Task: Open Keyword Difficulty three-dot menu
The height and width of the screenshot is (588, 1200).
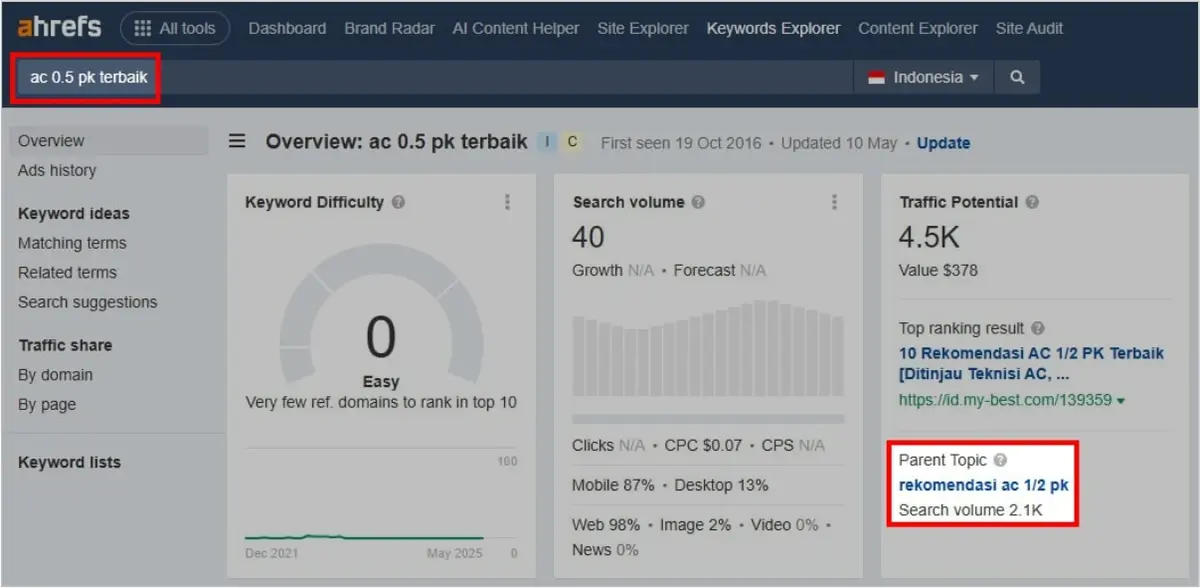Action: click(x=507, y=202)
